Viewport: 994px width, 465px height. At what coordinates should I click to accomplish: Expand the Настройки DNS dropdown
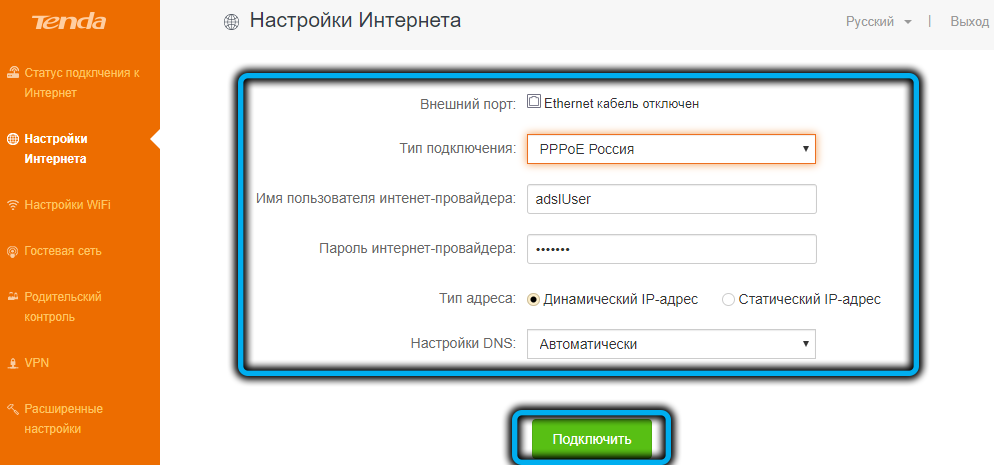coord(671,344)
